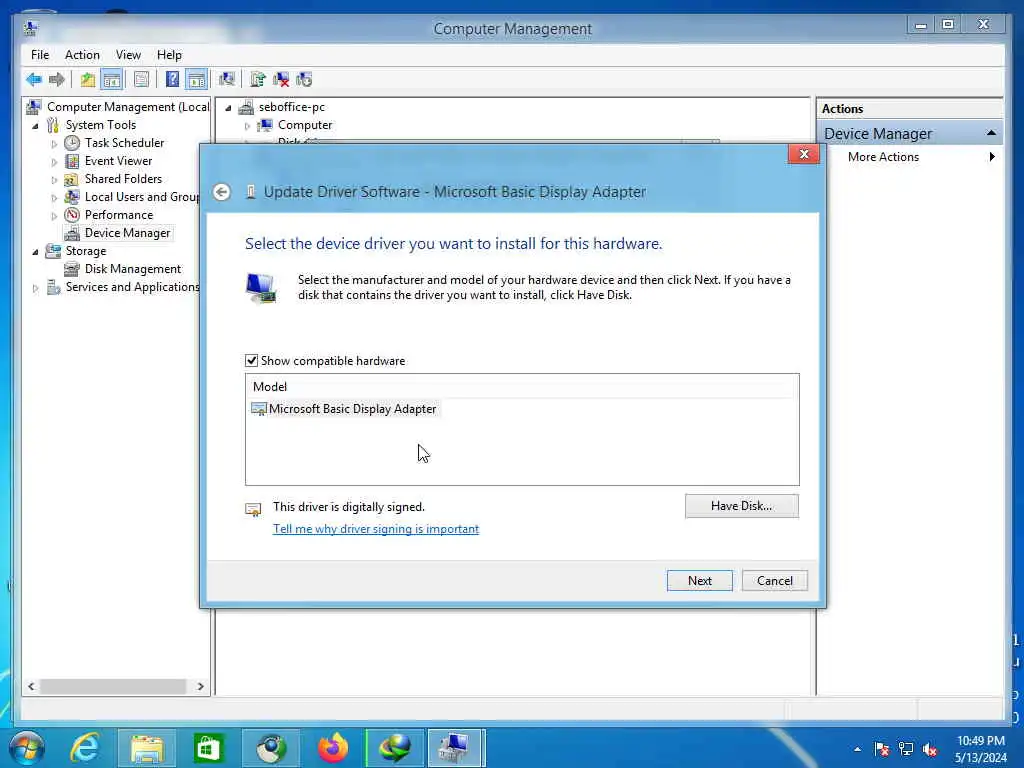Click the blue Back arrow in the toolbar
The height and width of the screenshot is (768, 1024).
click(x=34, y=80)
